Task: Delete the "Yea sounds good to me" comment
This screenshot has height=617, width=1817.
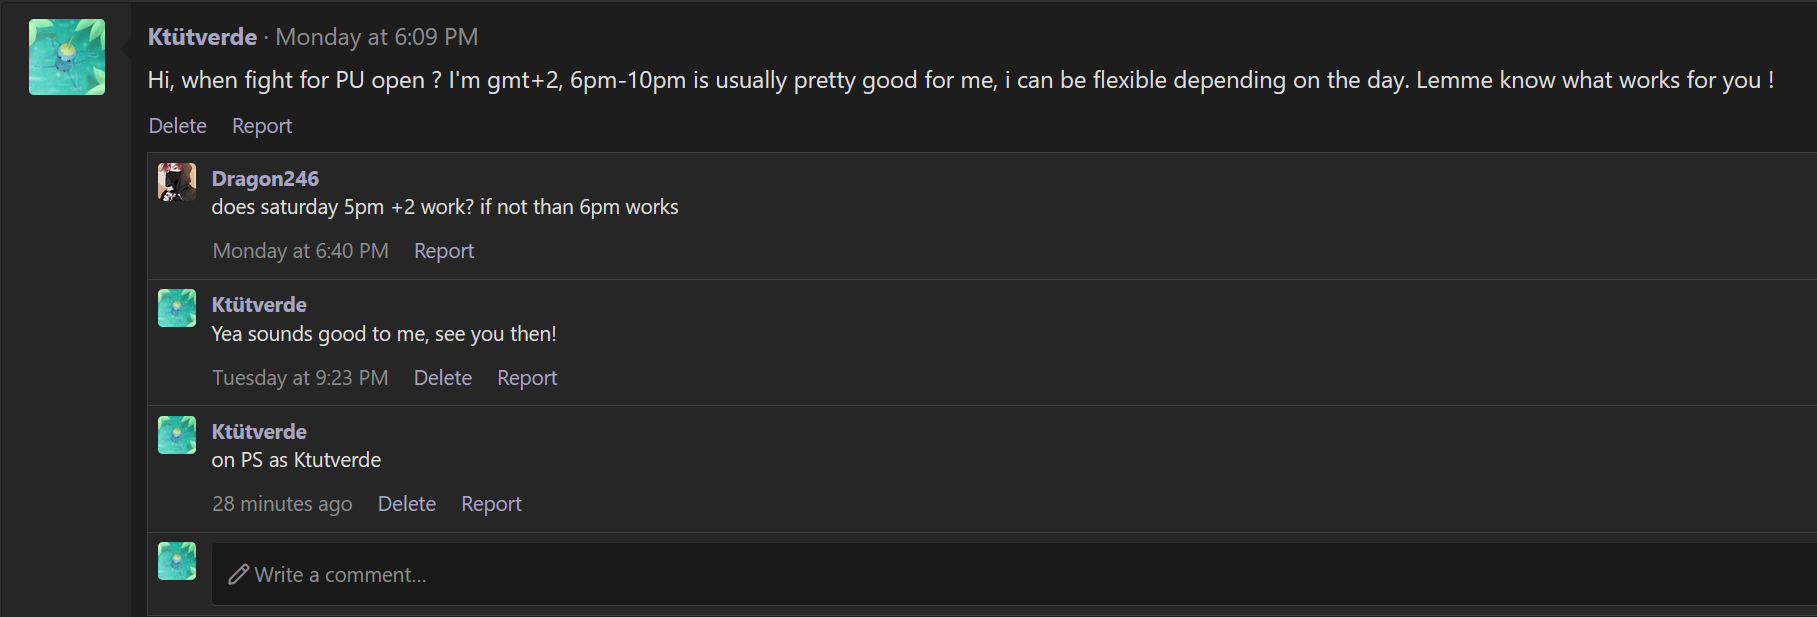Action: 443,378
